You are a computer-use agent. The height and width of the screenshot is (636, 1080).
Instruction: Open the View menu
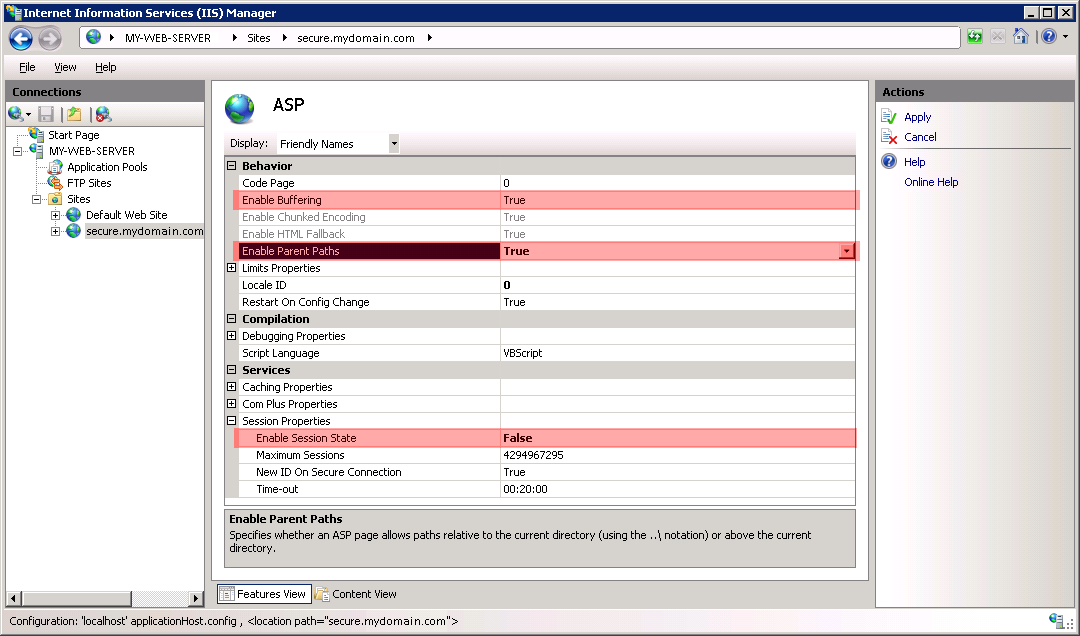tap(65, 67)
